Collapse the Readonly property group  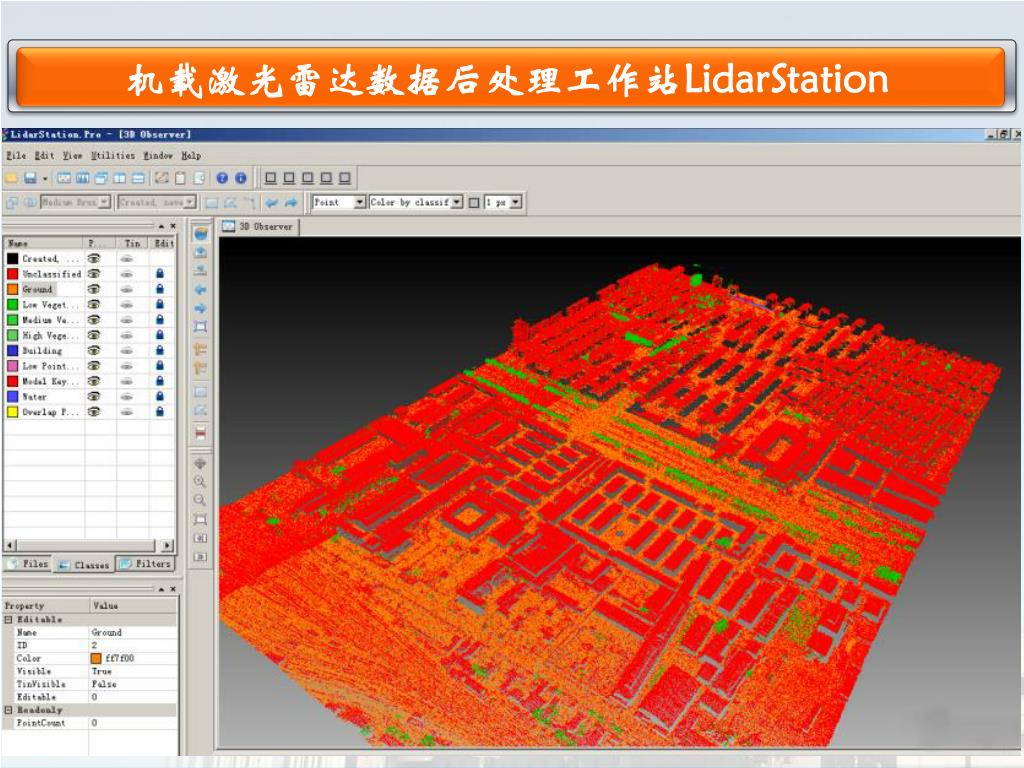[x=8, y=709]
